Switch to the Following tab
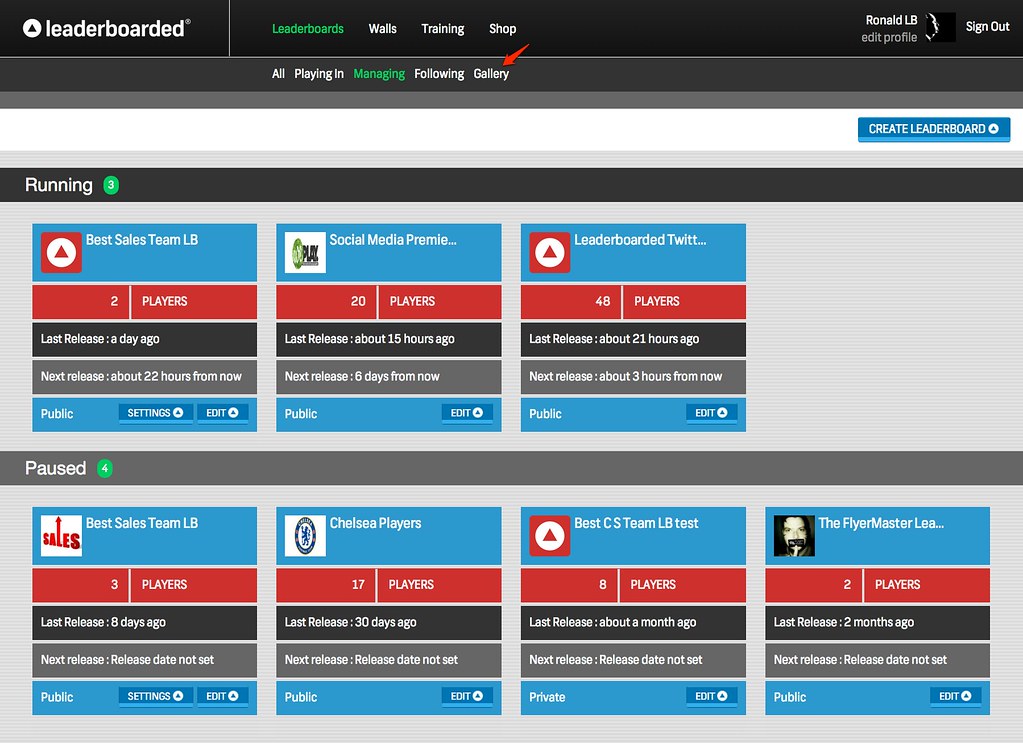The image size is (1023, 743). 439,74
